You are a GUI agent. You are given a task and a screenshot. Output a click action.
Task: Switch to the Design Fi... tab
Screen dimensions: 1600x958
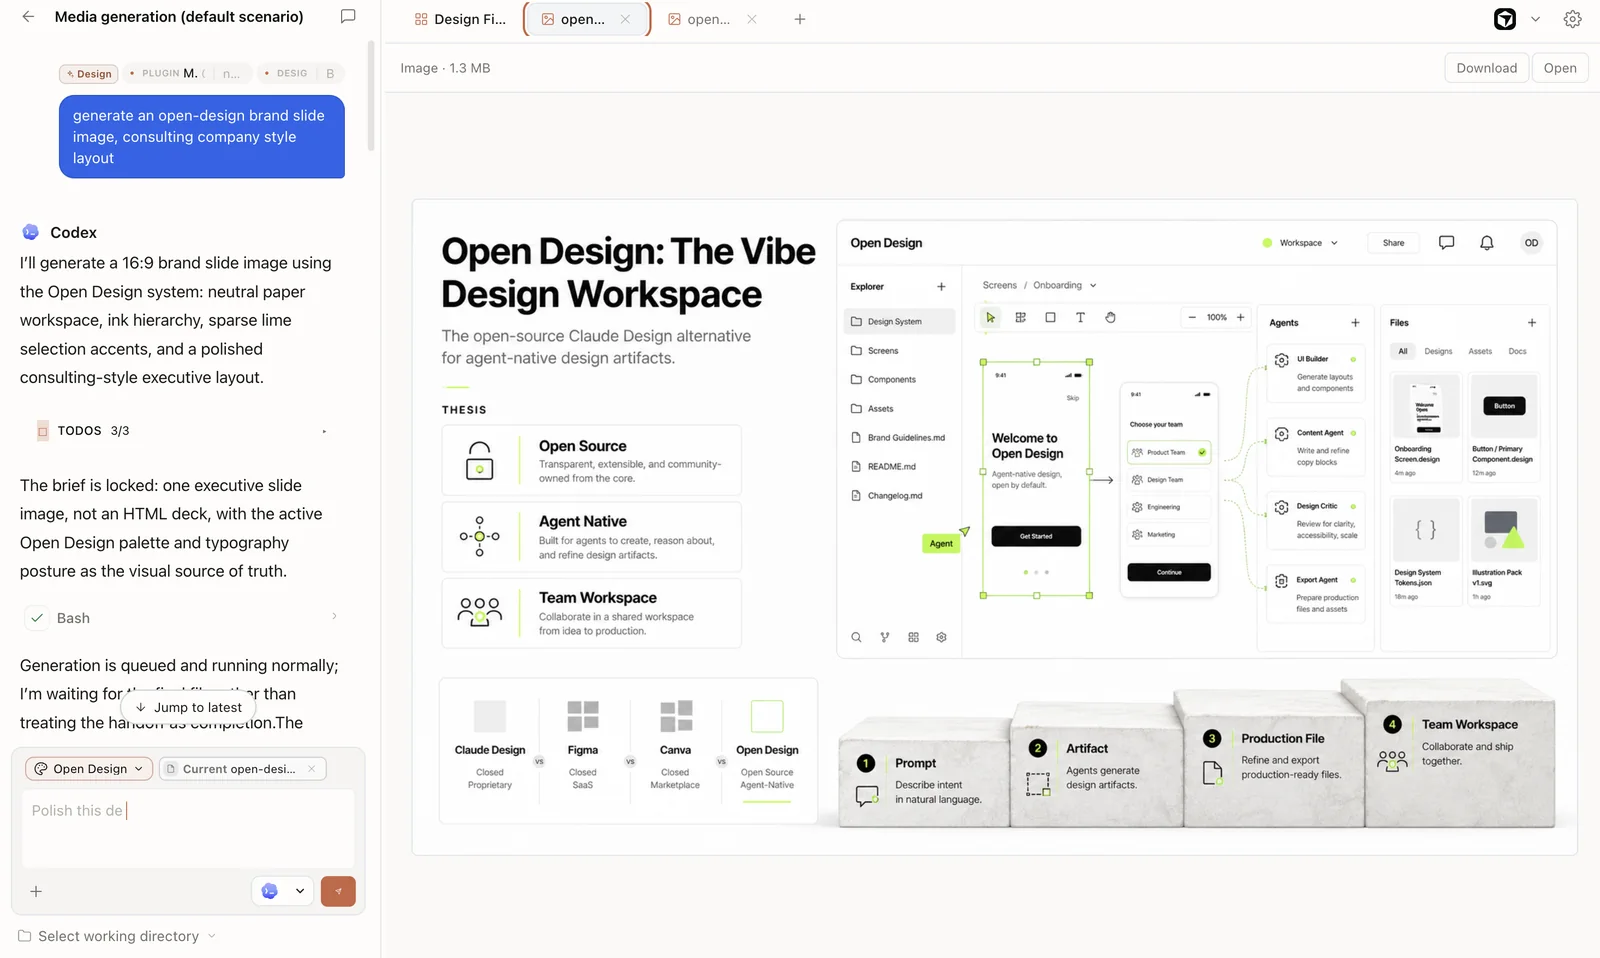460,19
